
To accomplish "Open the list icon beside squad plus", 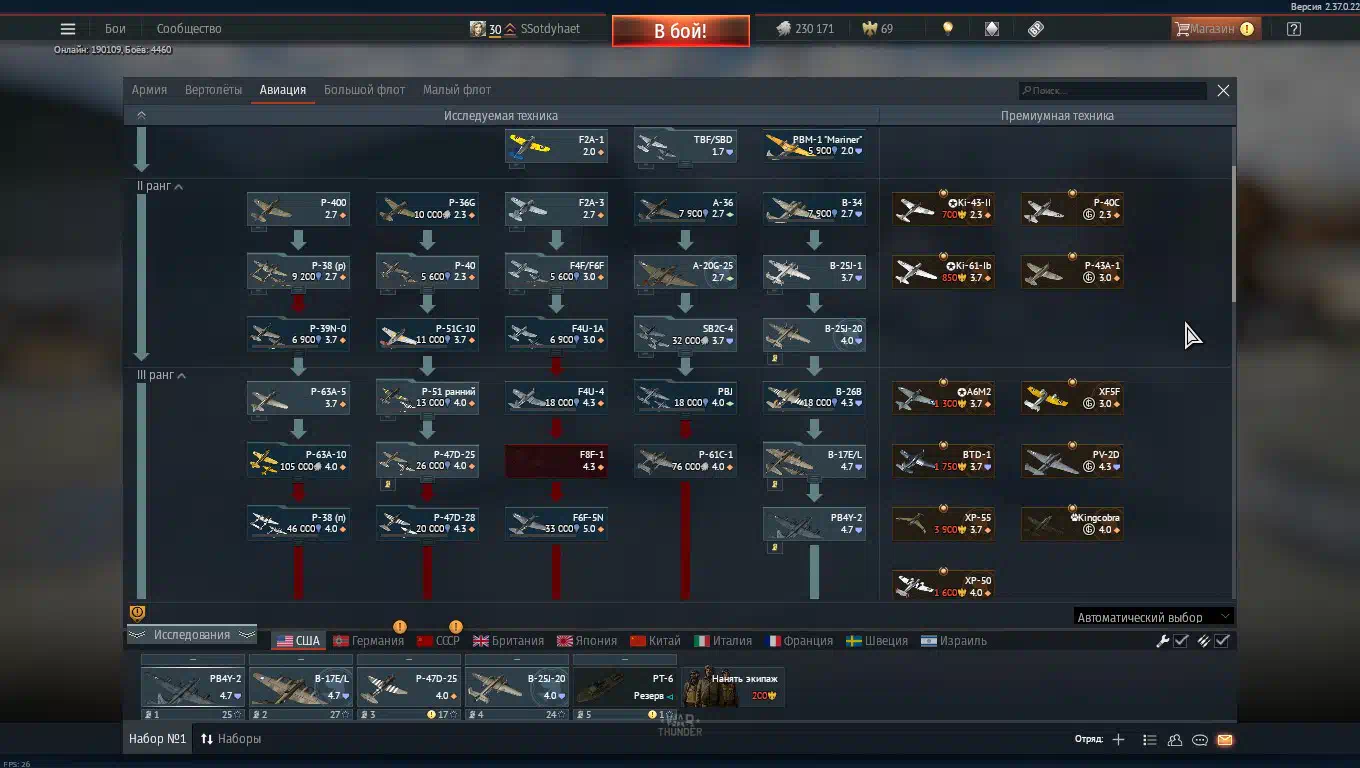I will (1149, 740).
